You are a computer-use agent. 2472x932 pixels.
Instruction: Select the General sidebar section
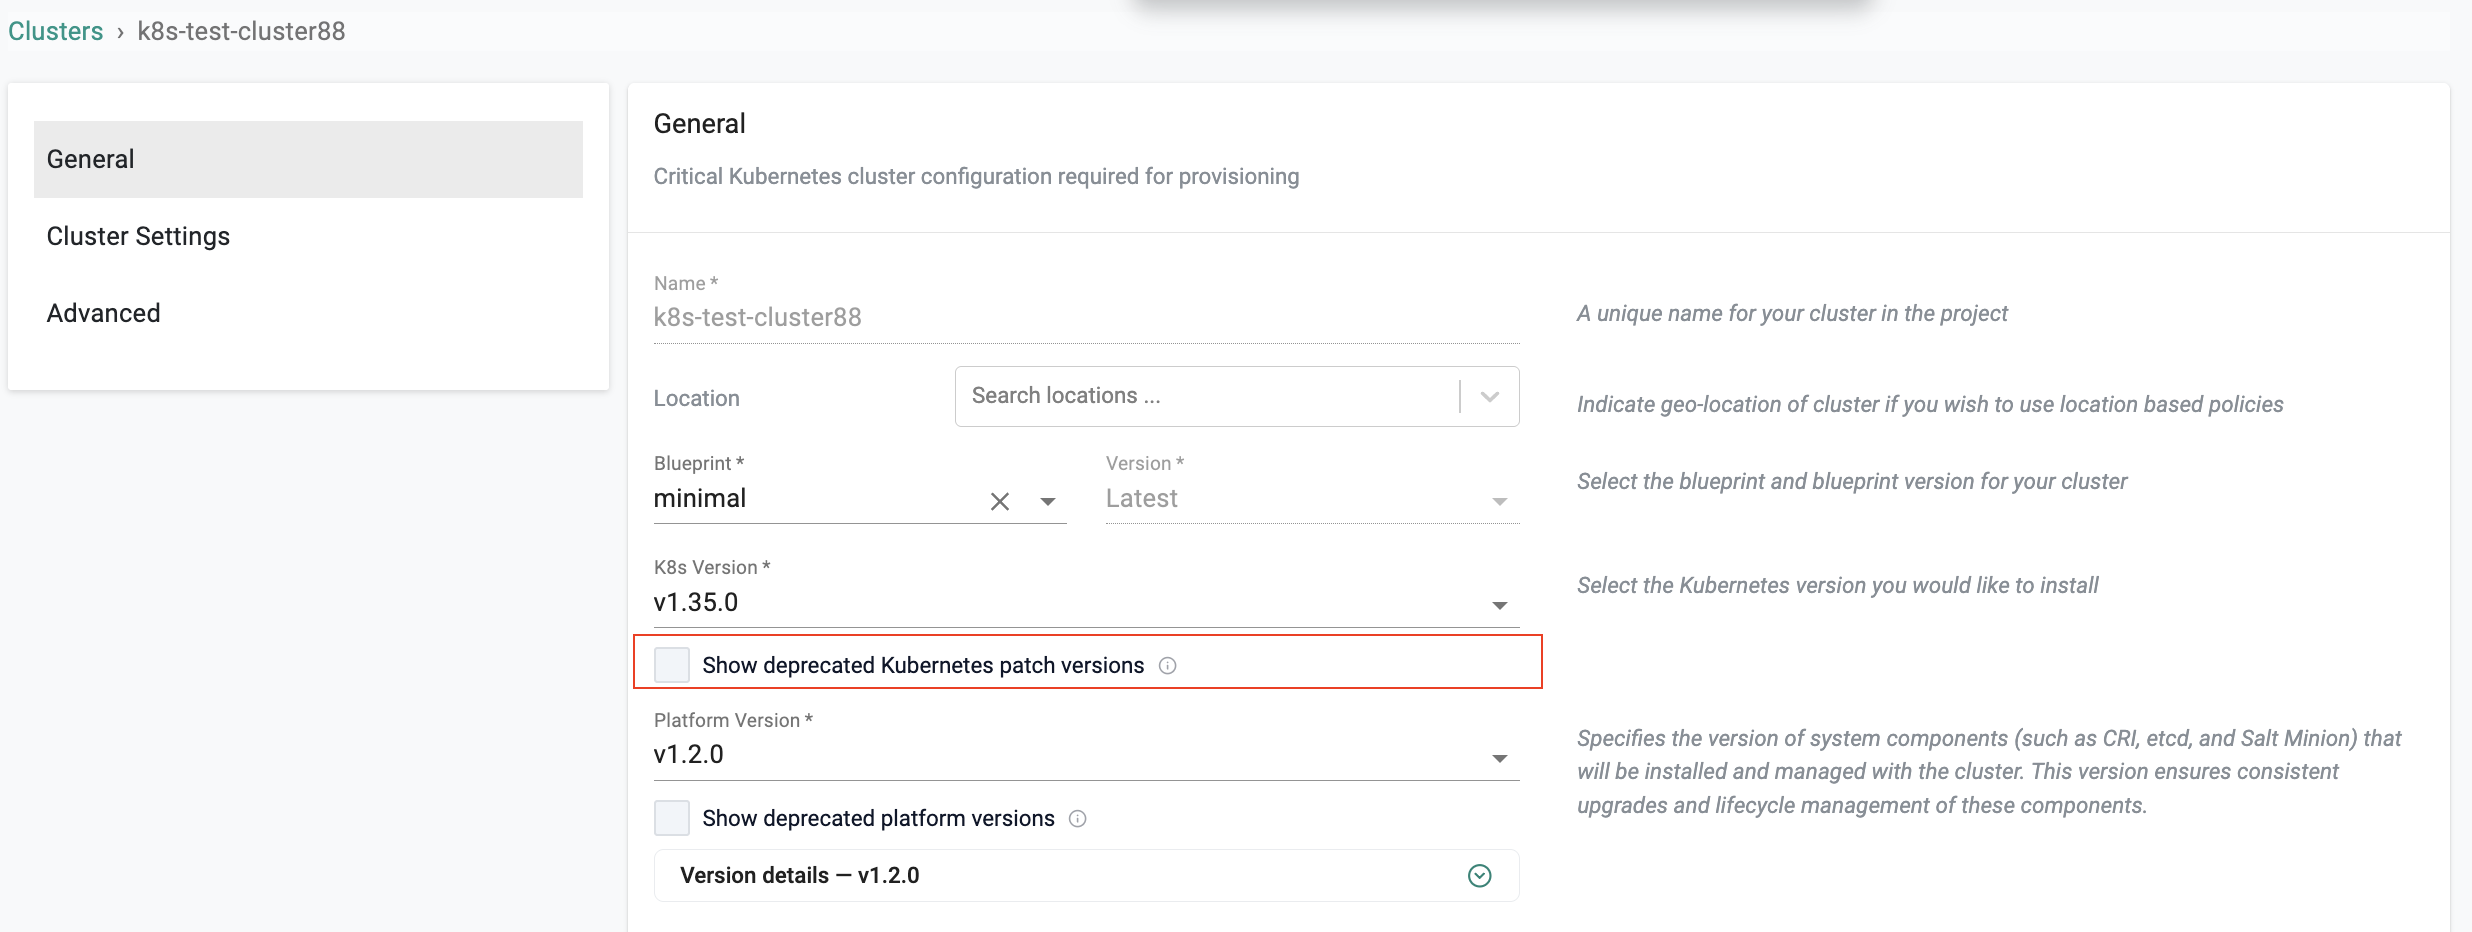coord(308,160)
